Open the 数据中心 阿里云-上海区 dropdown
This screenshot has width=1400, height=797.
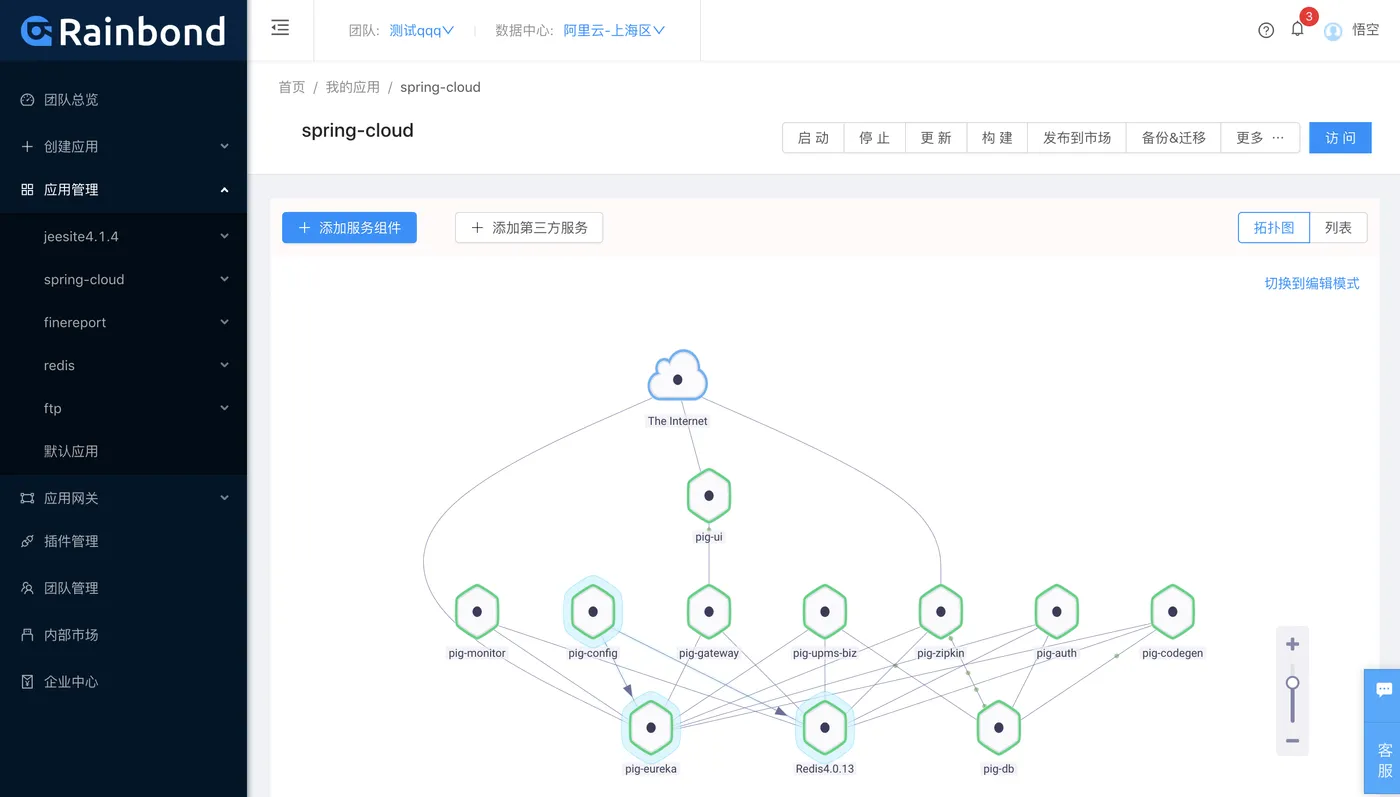pyautogui.click(x=614, y=31)
